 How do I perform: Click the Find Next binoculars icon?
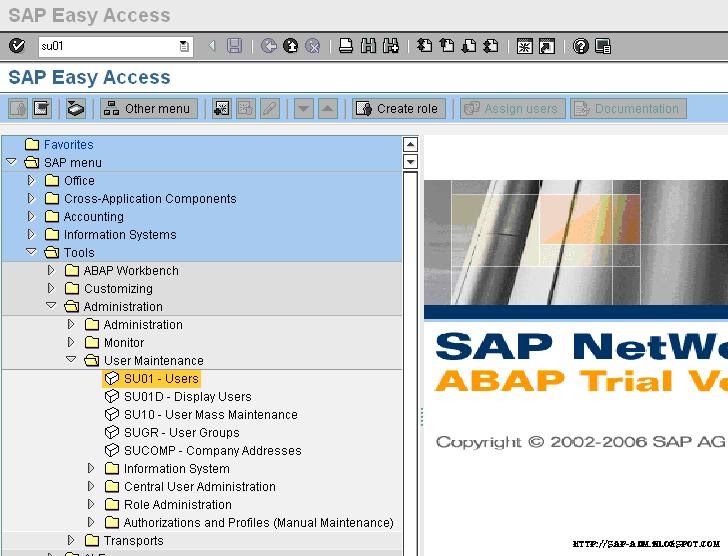click(390, 46)
